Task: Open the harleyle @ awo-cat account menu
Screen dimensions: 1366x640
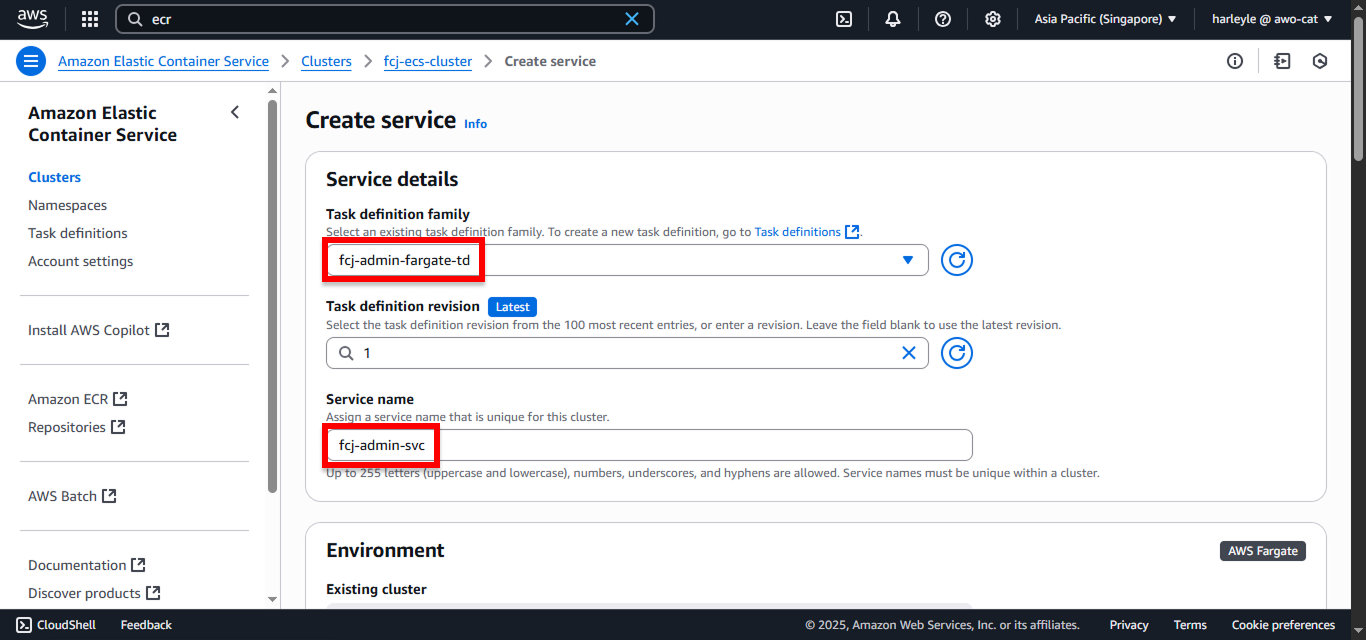Action: tap(1272, 19)
